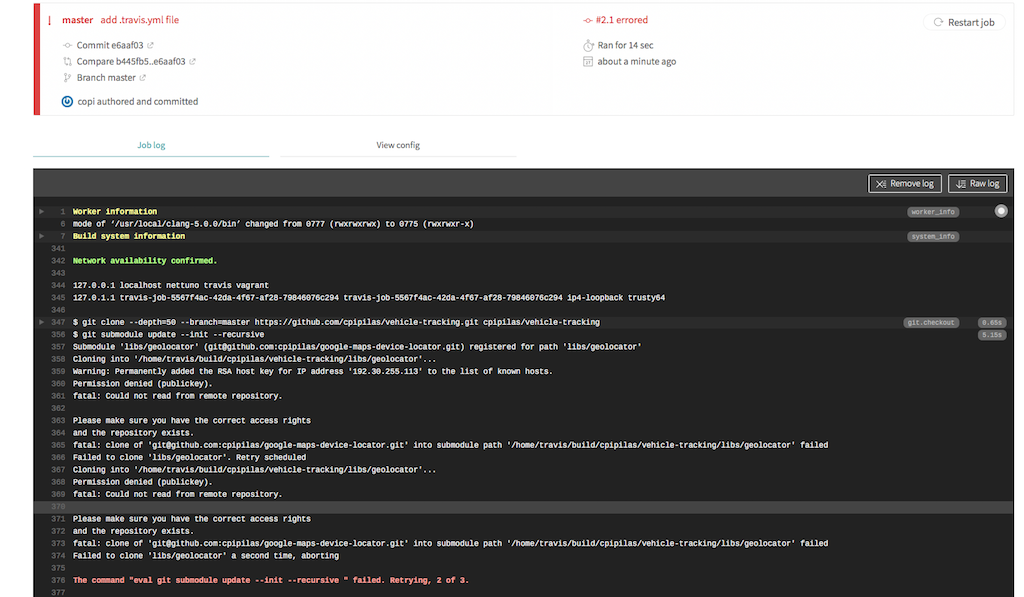Open the Raw log view
The height and width of the screenshot is (597, 1024).
point(977,183)
